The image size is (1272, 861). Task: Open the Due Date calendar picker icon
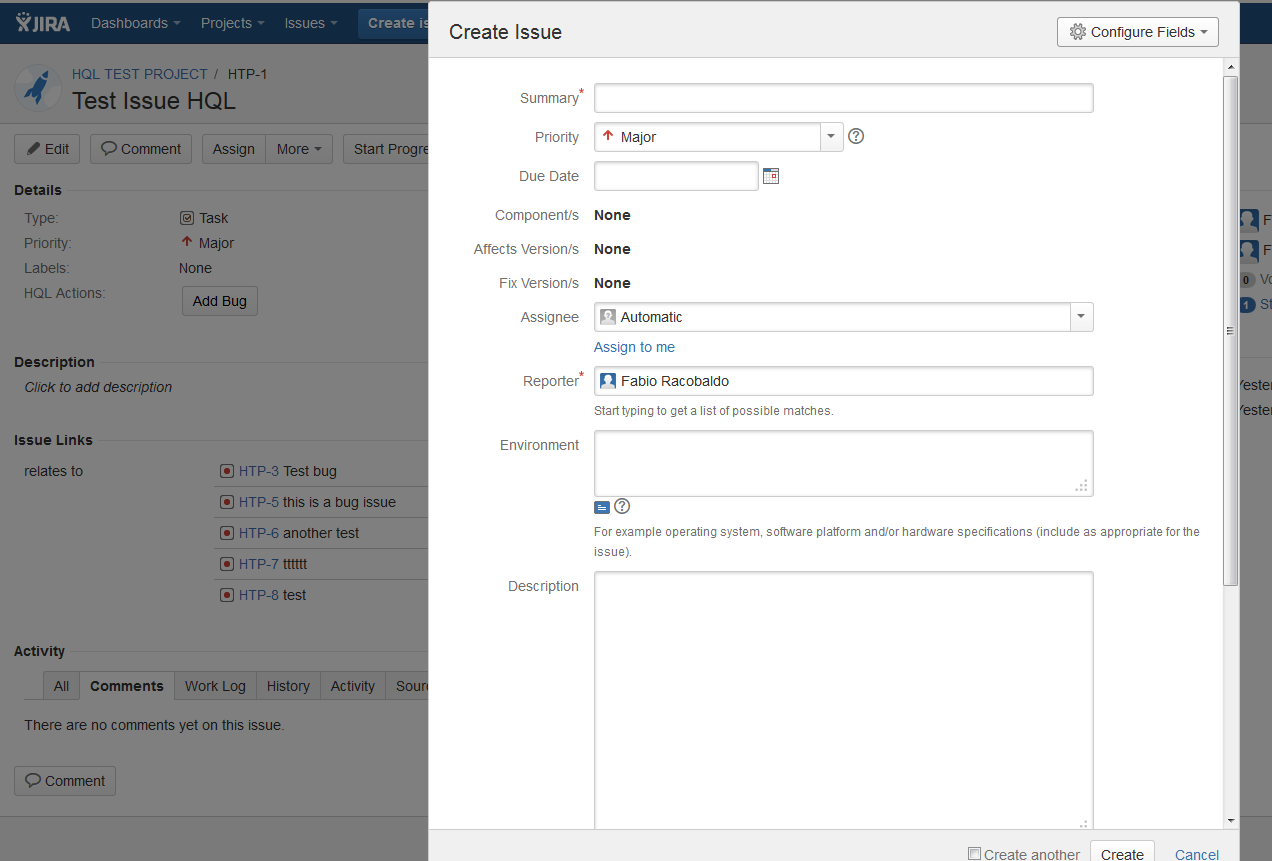tap(770, 176)
